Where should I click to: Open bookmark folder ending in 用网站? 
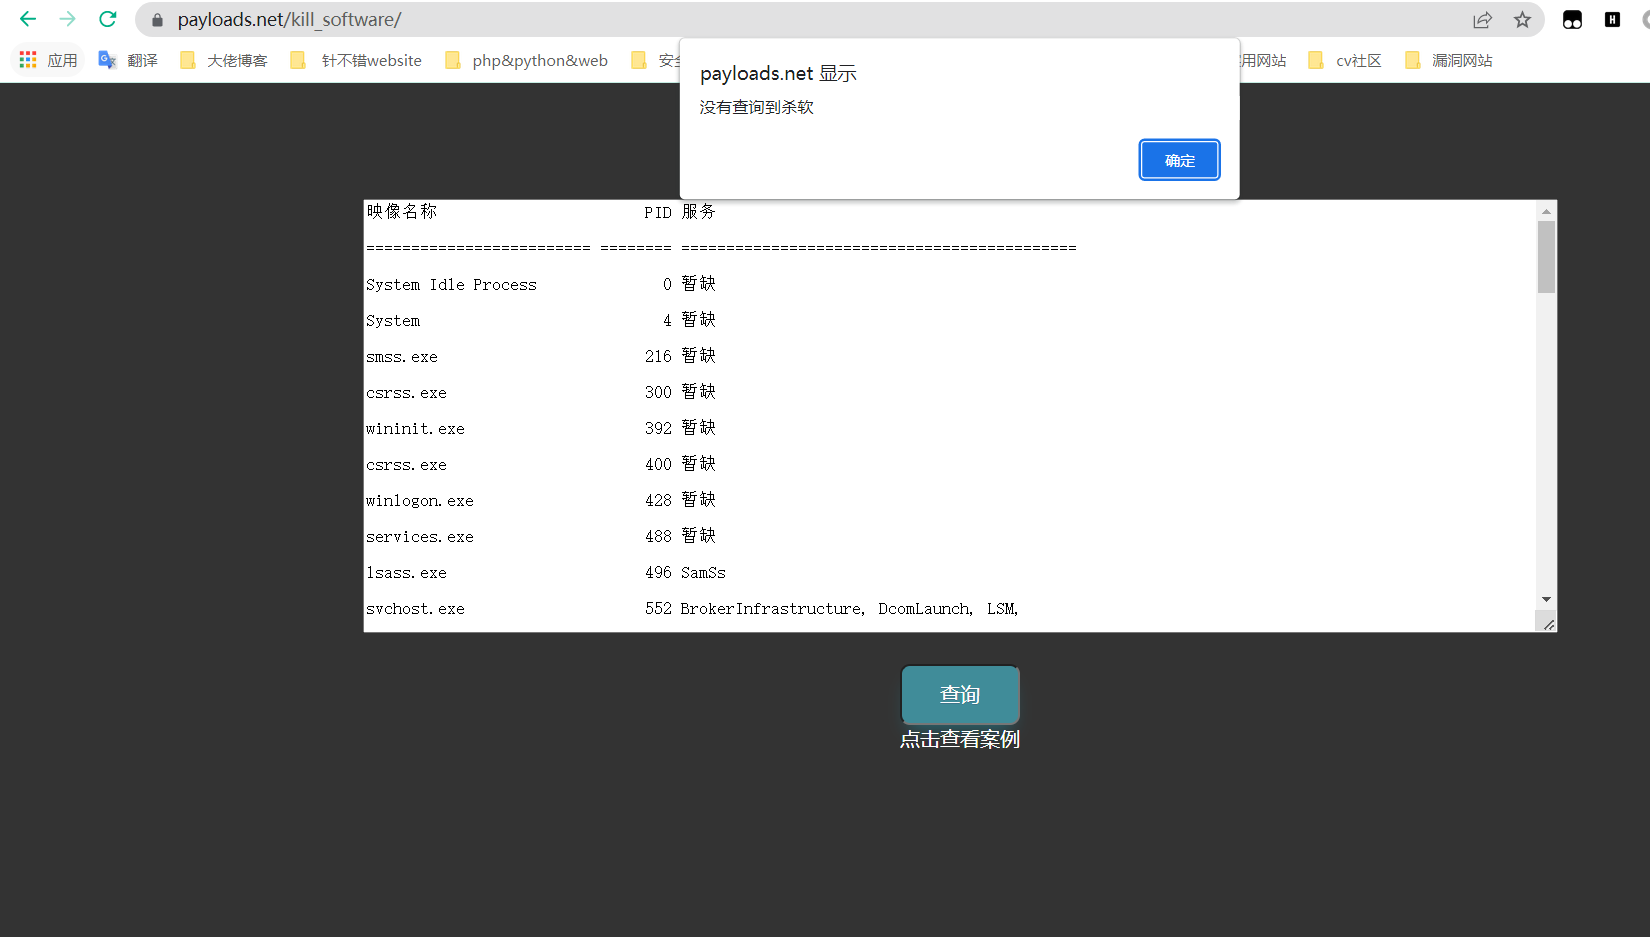click(1263, 60)
